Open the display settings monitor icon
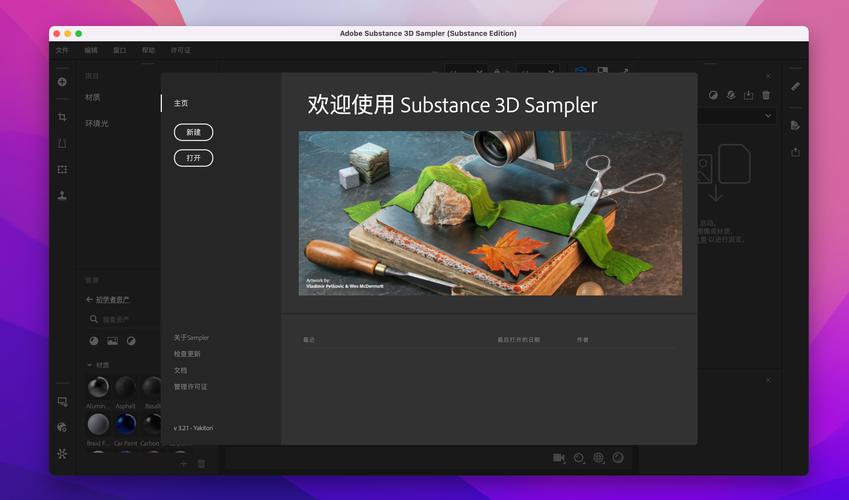This screenshot has height=500, width=849. pos(62,401)
